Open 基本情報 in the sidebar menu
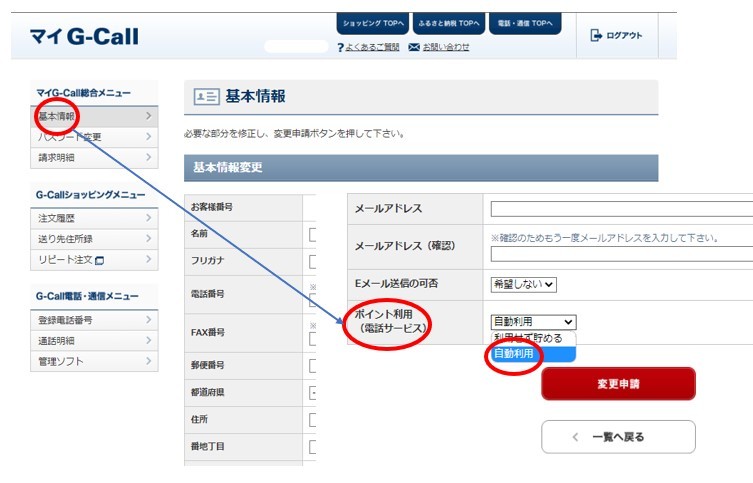Image resolution: width=753 pixels, height=483 pixels. click(58, 116)
